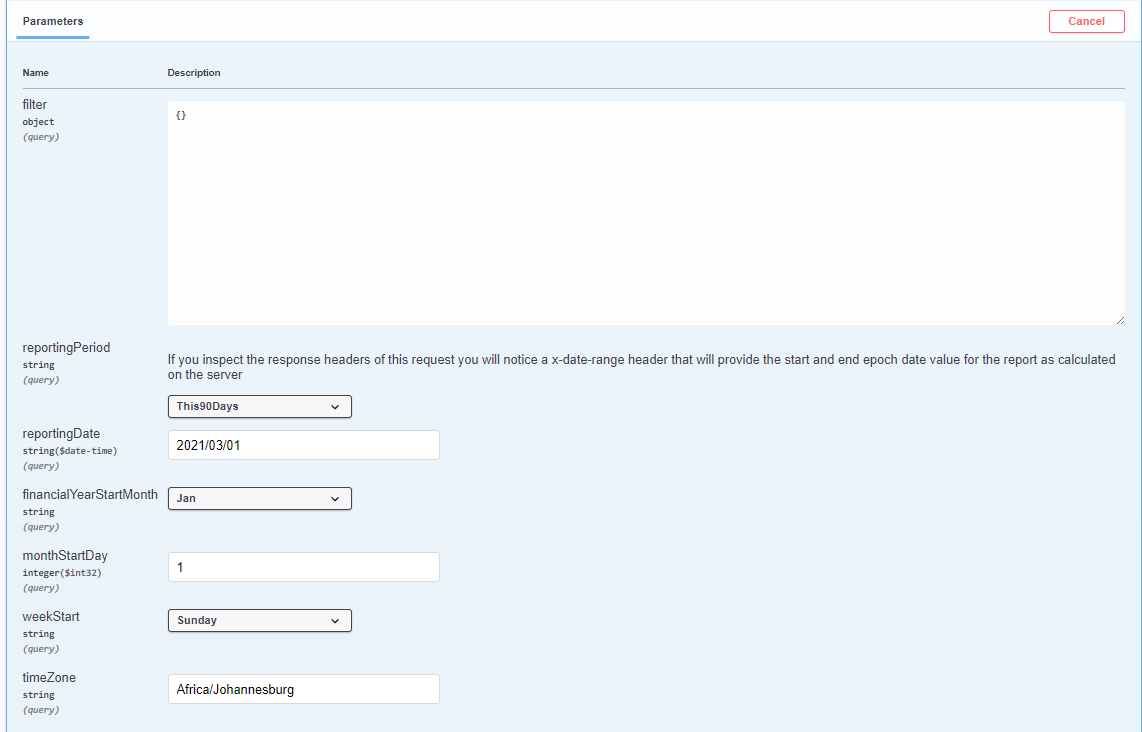Screen dimensions: 1142x732
Task: Focus the reportingDate field showing 2021/03/01
Action: click(303, 445)
